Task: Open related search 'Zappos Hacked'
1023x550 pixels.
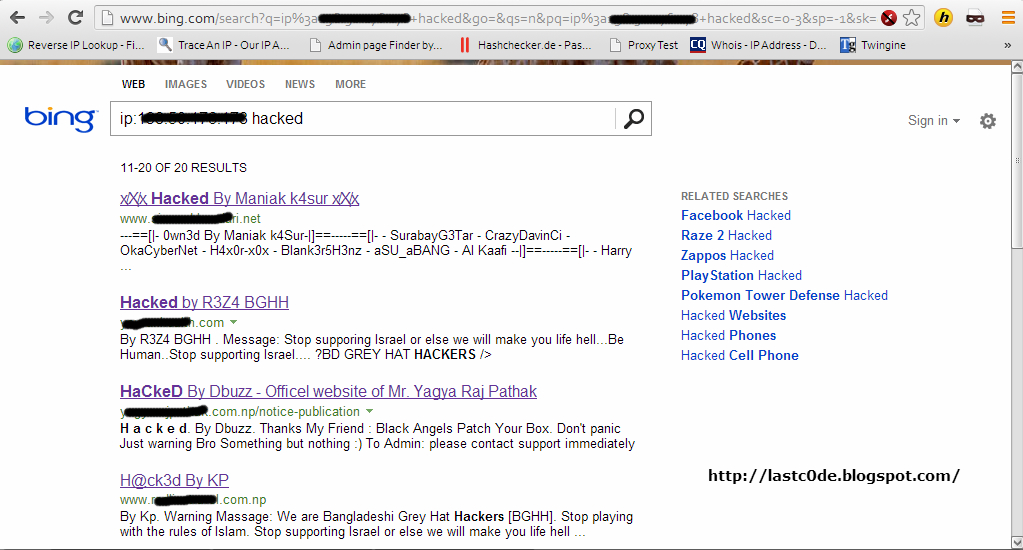Action: [x=727, y=256]
